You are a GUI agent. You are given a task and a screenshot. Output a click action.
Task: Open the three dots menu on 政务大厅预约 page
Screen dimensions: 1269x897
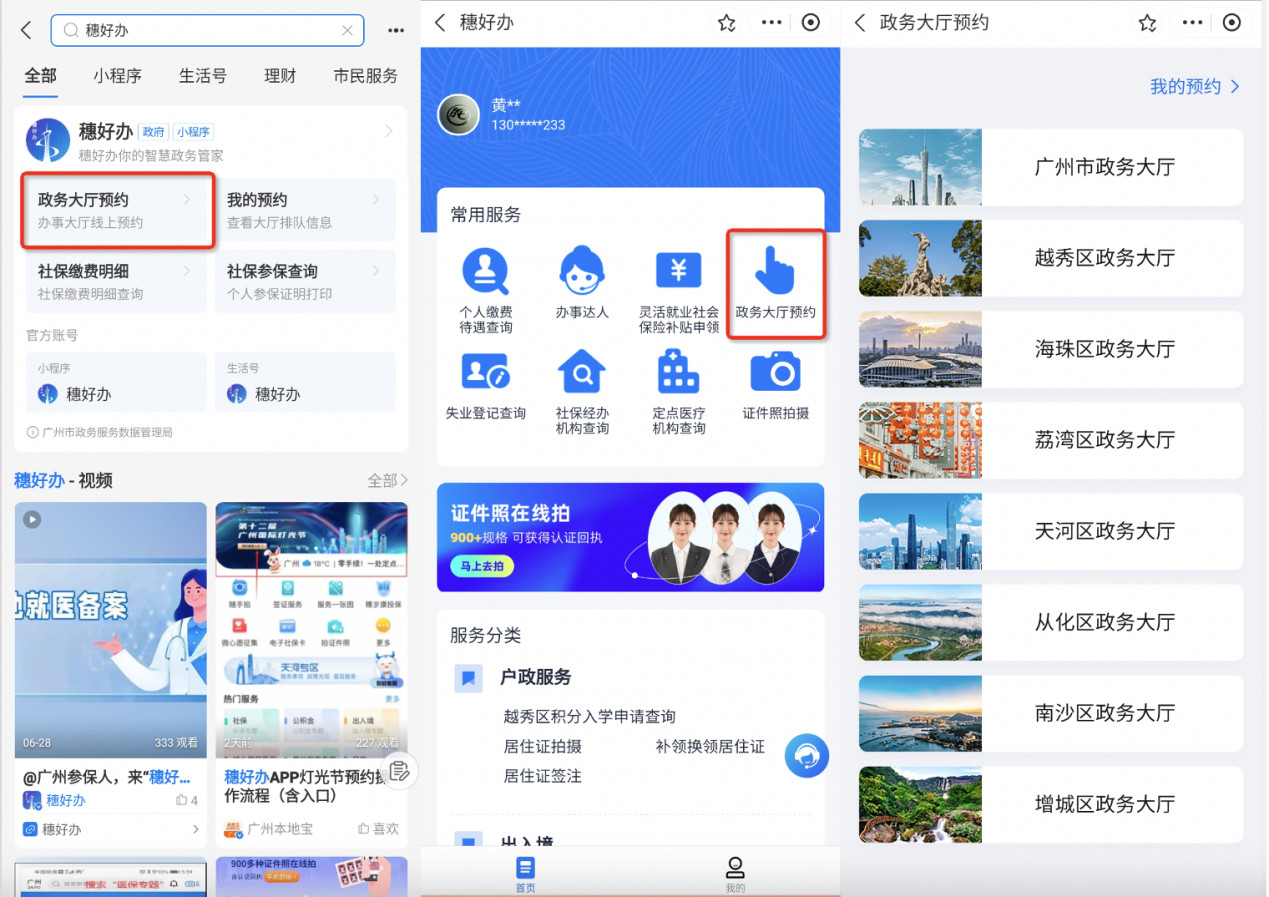click(1193, 22)
